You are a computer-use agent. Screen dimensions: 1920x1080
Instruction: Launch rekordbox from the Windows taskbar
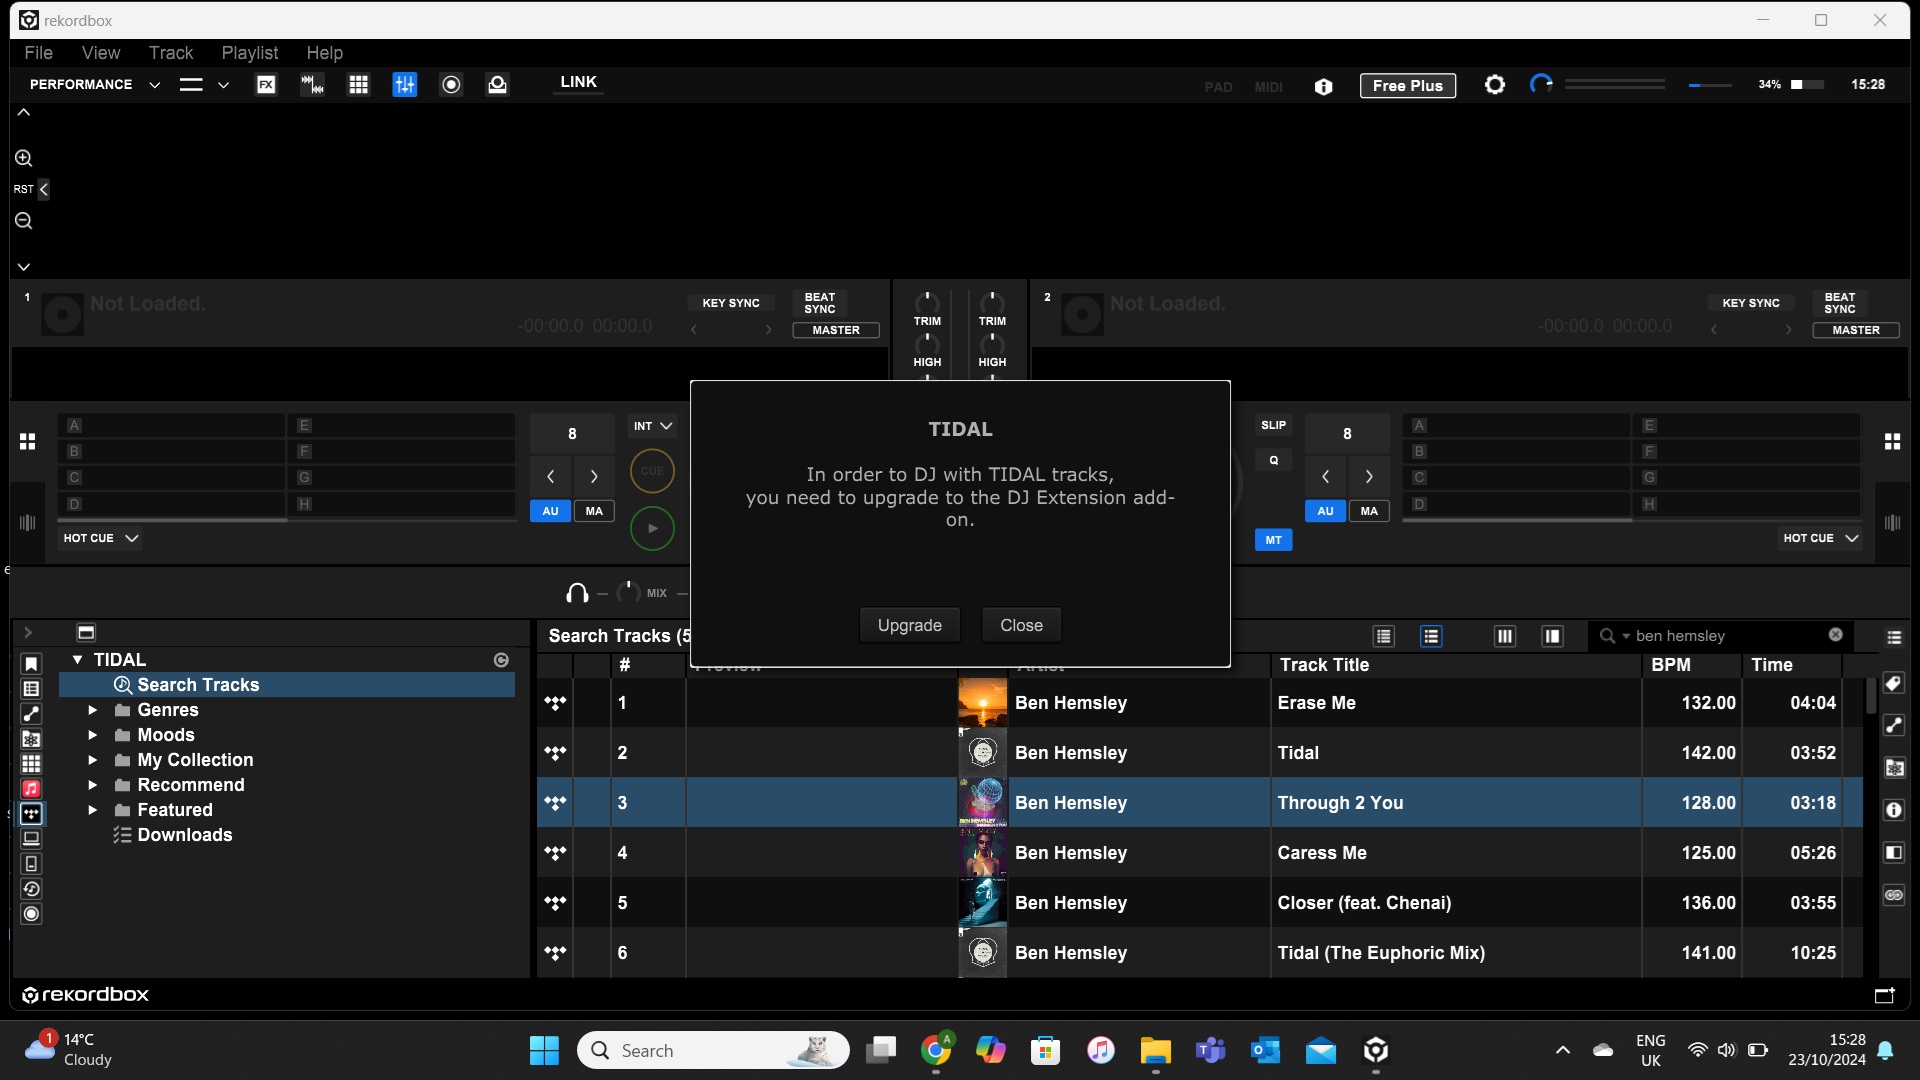point(1376,1050)
